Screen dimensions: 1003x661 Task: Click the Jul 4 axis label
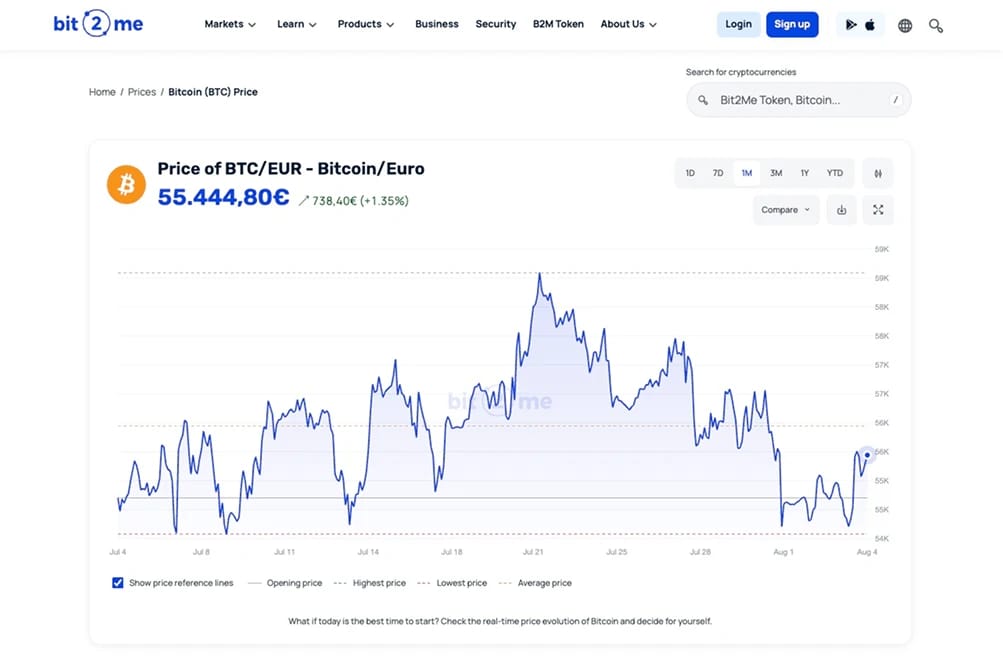(x=118, y=552)
